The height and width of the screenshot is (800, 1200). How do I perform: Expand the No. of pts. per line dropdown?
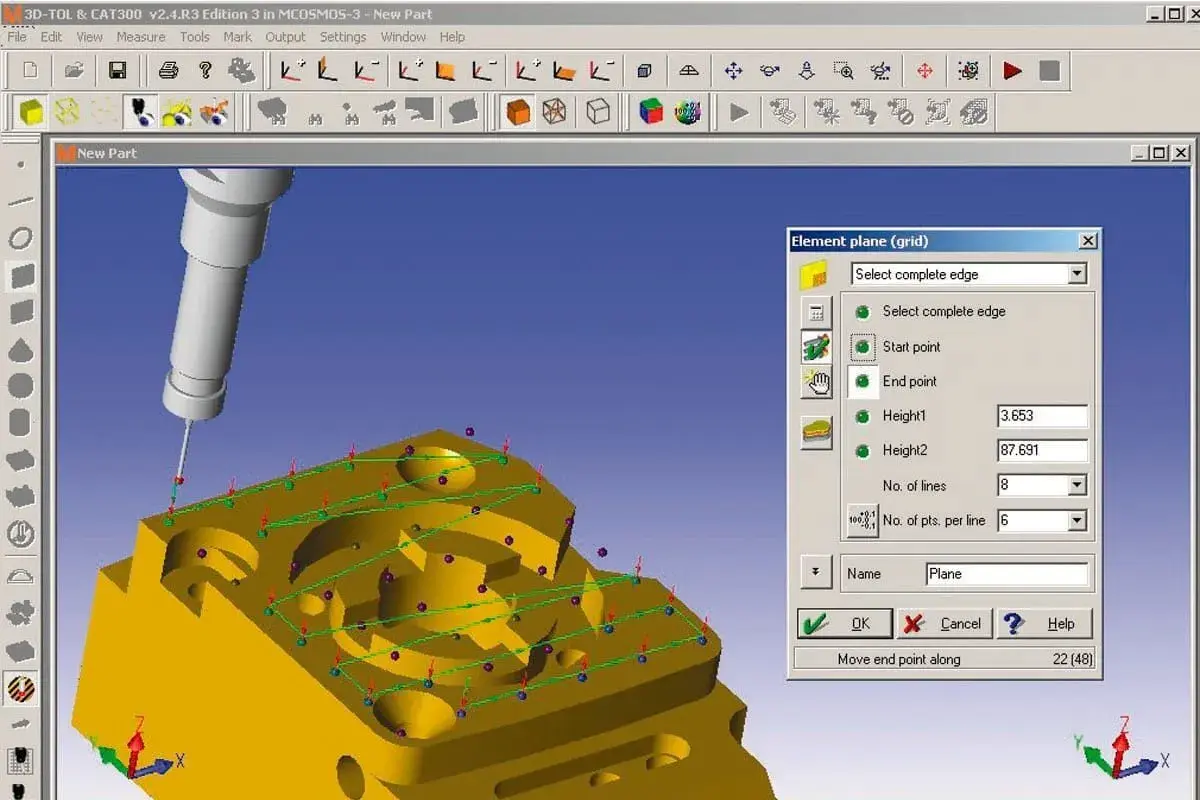(x=1078, y=520)
